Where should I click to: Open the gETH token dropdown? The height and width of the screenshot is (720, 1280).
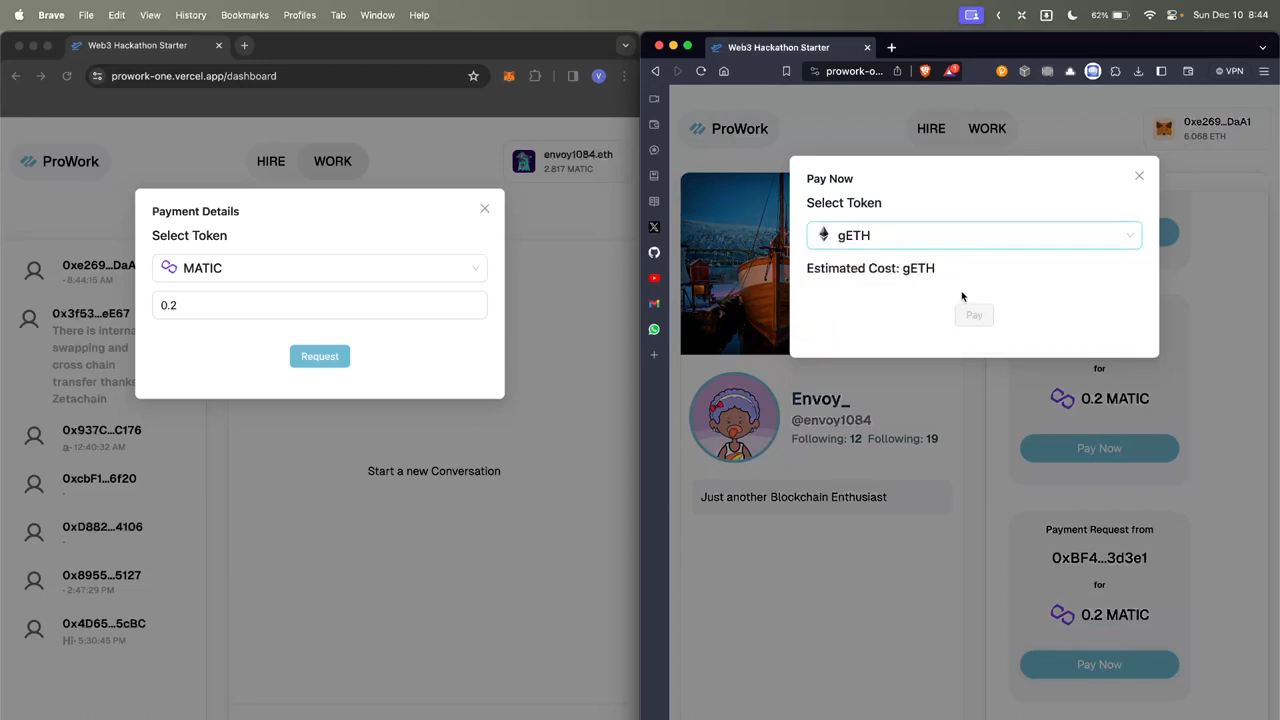click(974, 235)
